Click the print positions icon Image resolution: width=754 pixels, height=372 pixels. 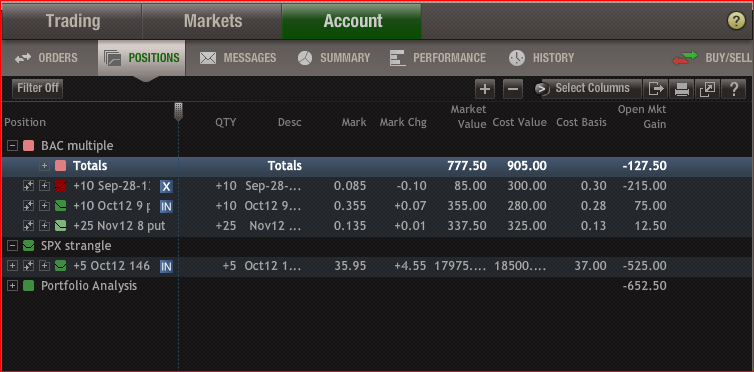pos(682,89)
